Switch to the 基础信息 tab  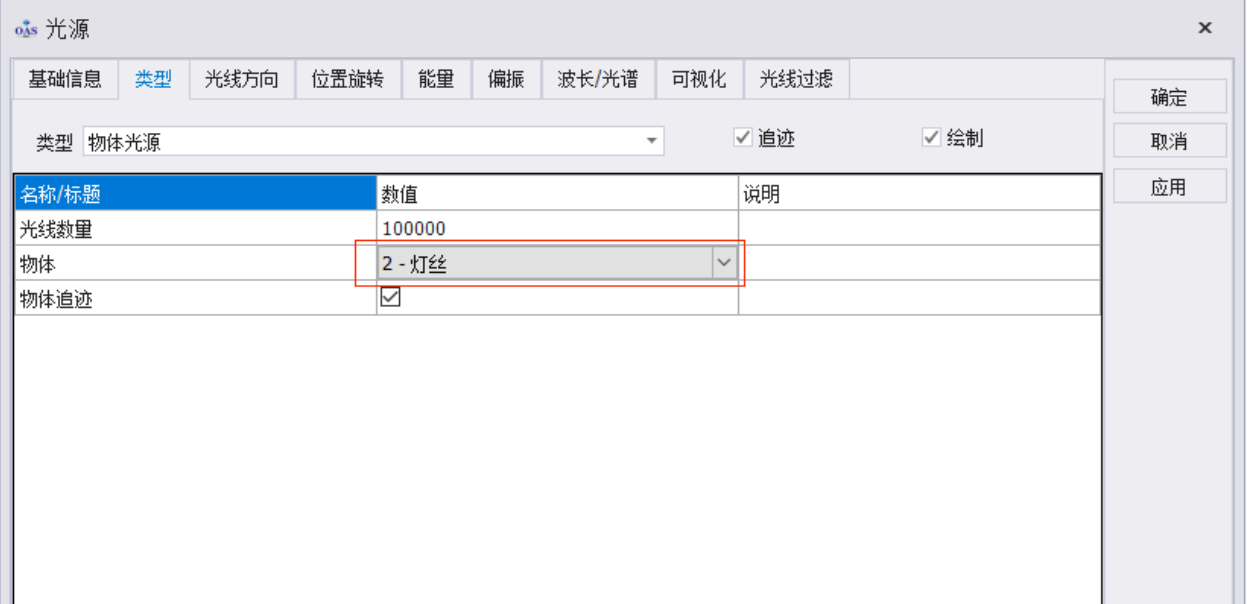65,80
